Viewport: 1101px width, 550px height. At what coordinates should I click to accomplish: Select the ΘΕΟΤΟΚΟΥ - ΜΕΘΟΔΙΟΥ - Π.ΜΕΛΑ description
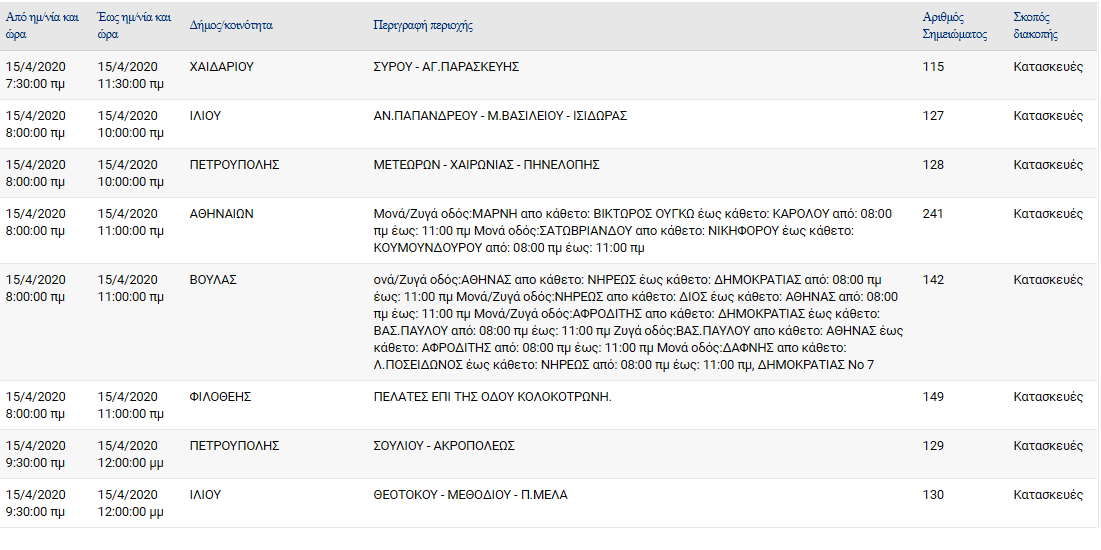(x=470, y=496)
